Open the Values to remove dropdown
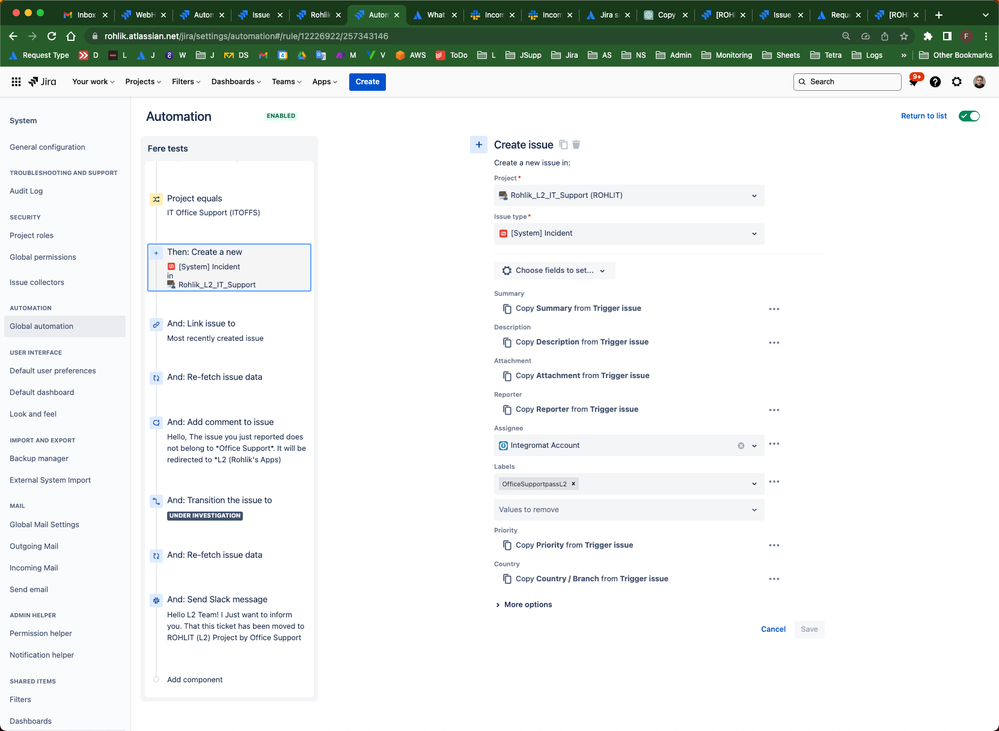 coord(629,510)
